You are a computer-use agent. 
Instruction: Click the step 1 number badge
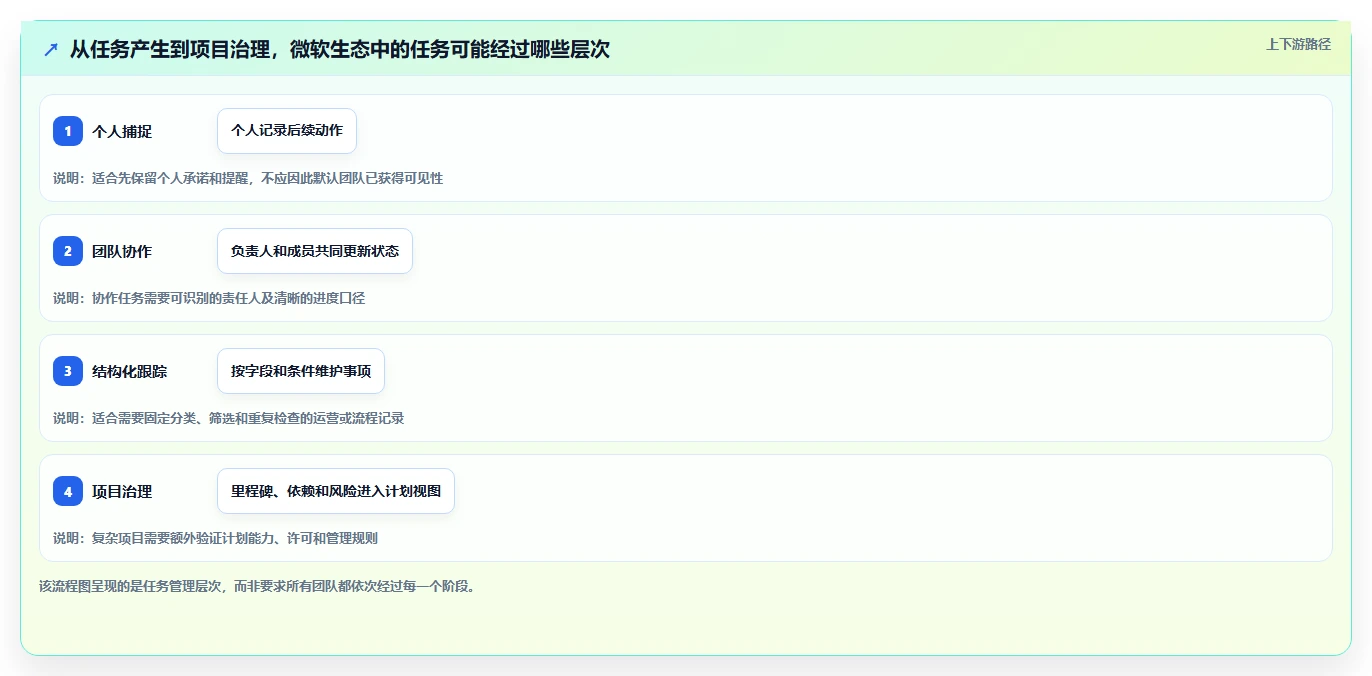(x=68, y=131)
